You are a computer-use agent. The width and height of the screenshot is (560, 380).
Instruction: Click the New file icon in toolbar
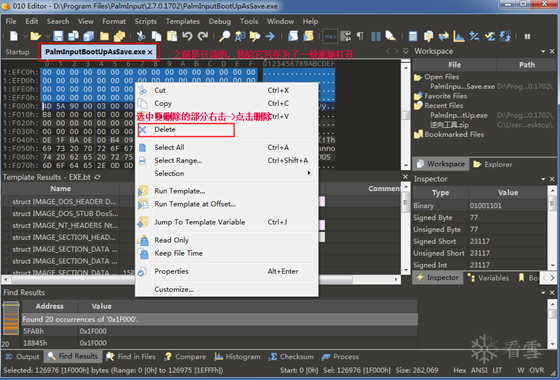[x=14, y=36]
